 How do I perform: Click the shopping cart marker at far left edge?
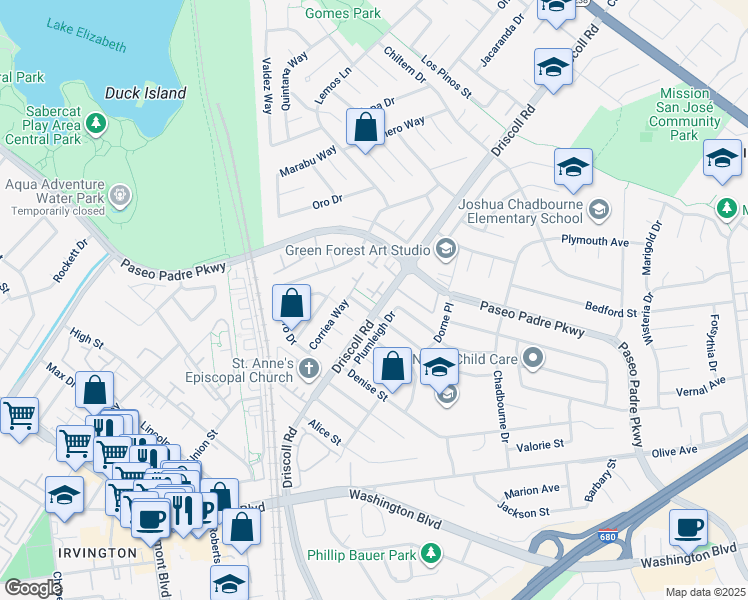pyautogui.click(x=18, y=416)
